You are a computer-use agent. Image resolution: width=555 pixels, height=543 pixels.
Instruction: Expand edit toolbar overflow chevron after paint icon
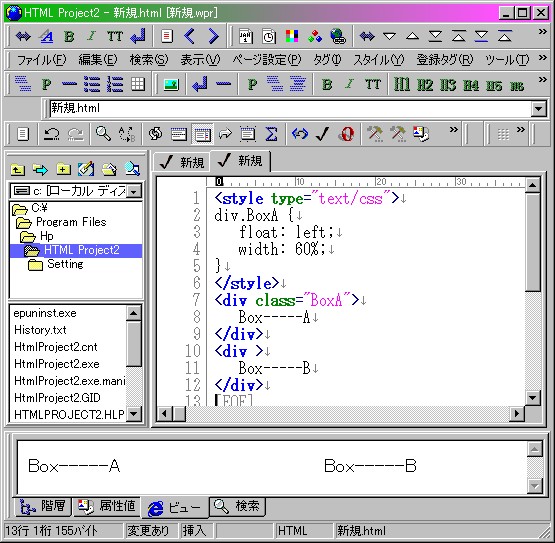pos(453,130)
